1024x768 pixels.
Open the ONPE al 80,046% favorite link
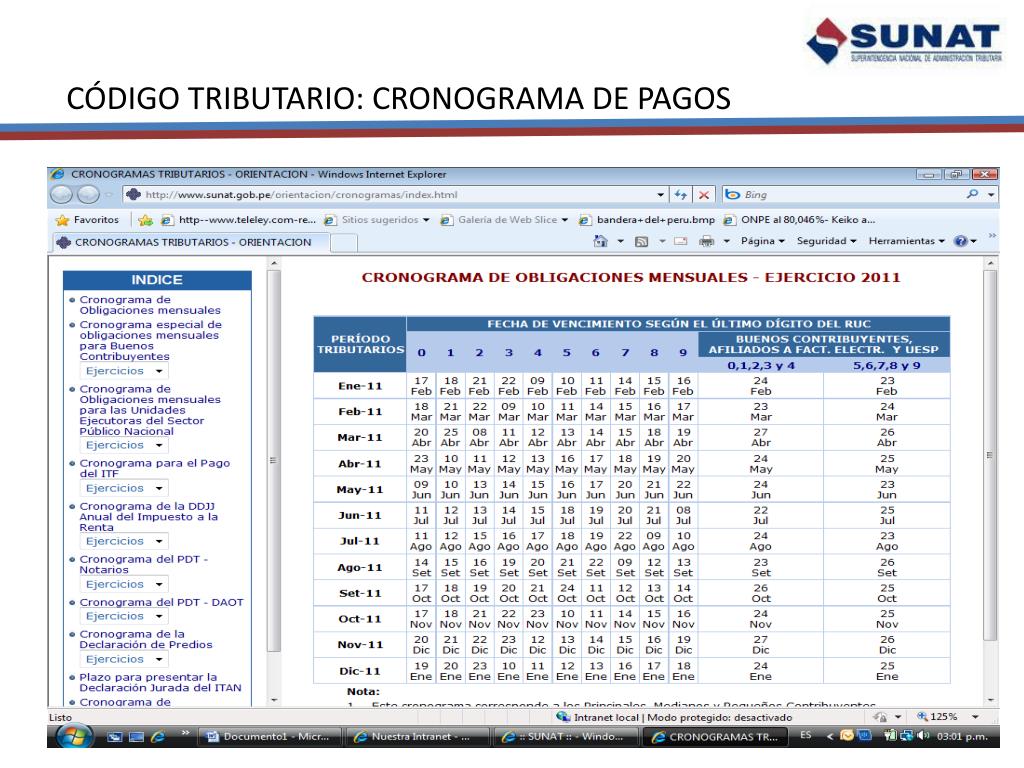click(x=799, y=220)
